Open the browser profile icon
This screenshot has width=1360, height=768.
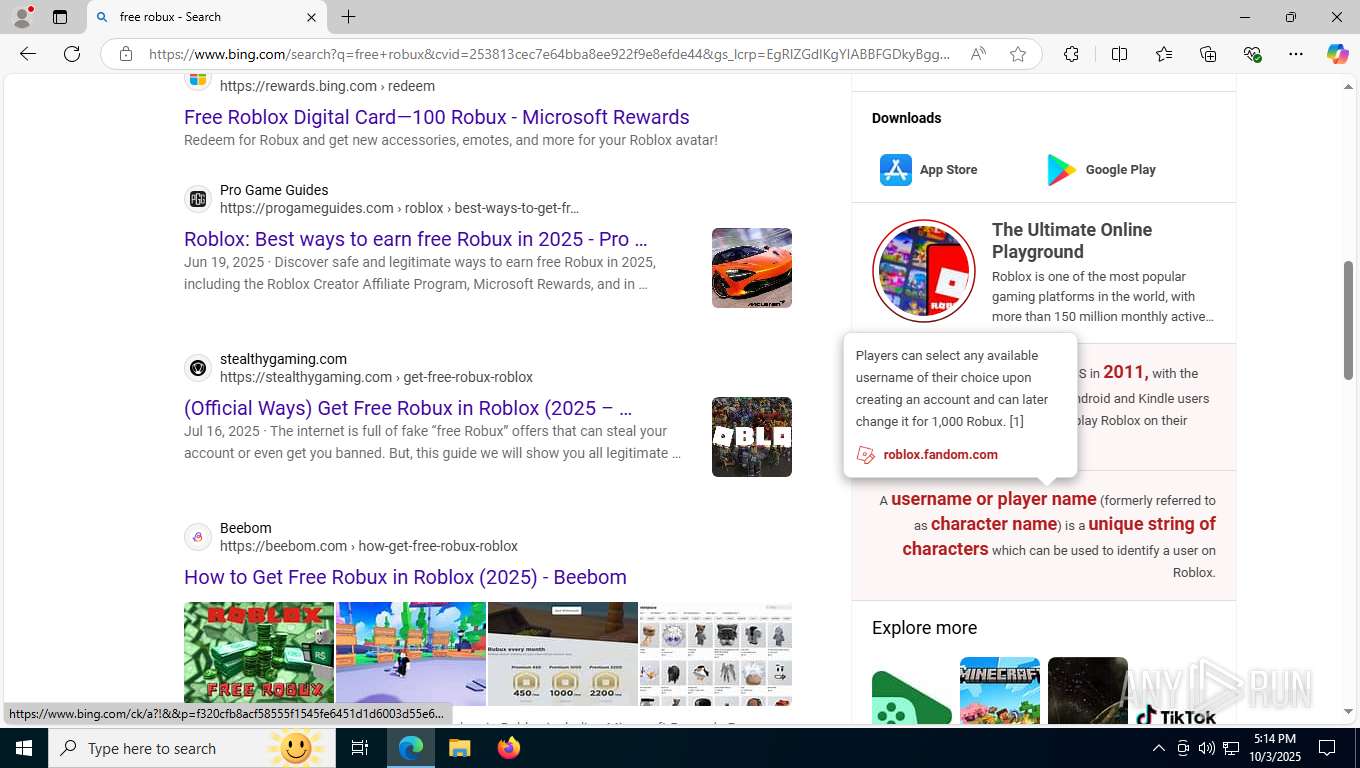pos(22,17)
